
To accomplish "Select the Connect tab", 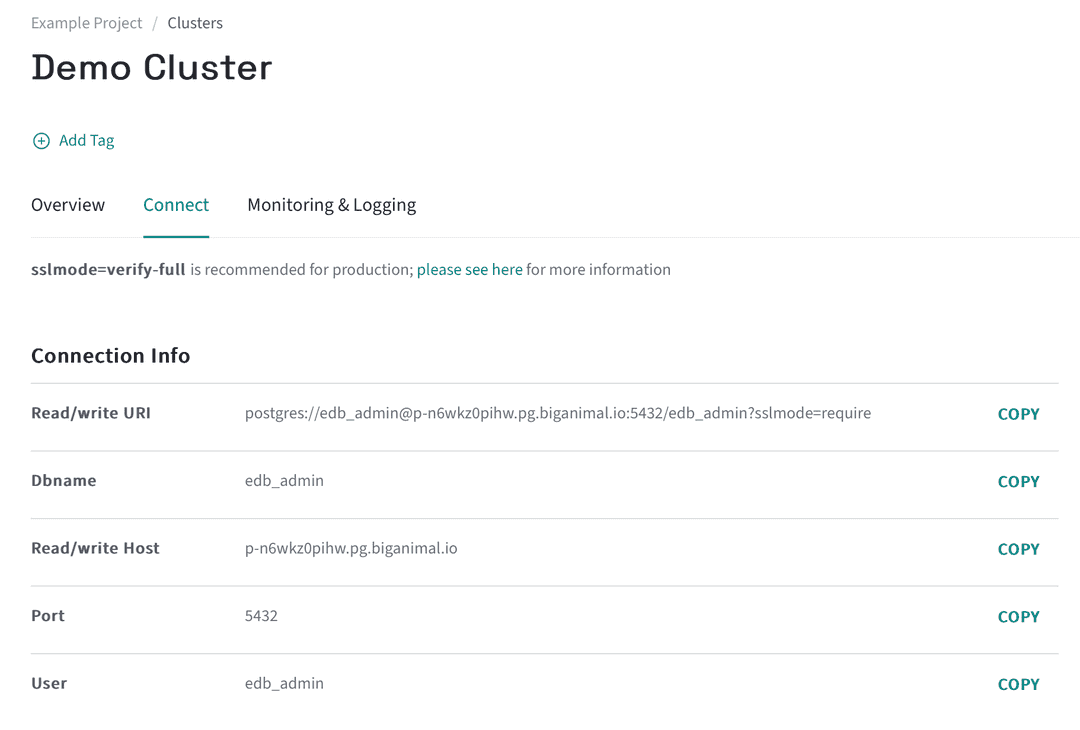I will (176, 204).
